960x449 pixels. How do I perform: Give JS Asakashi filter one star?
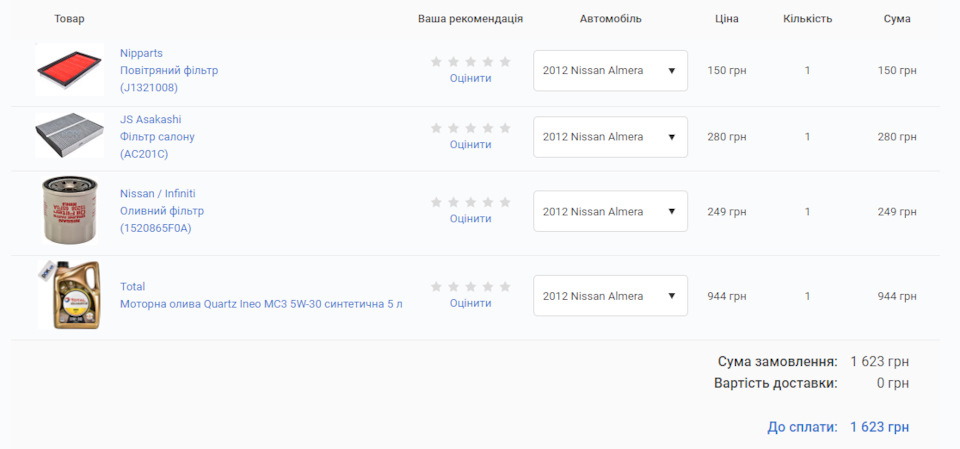coord(436,128)
